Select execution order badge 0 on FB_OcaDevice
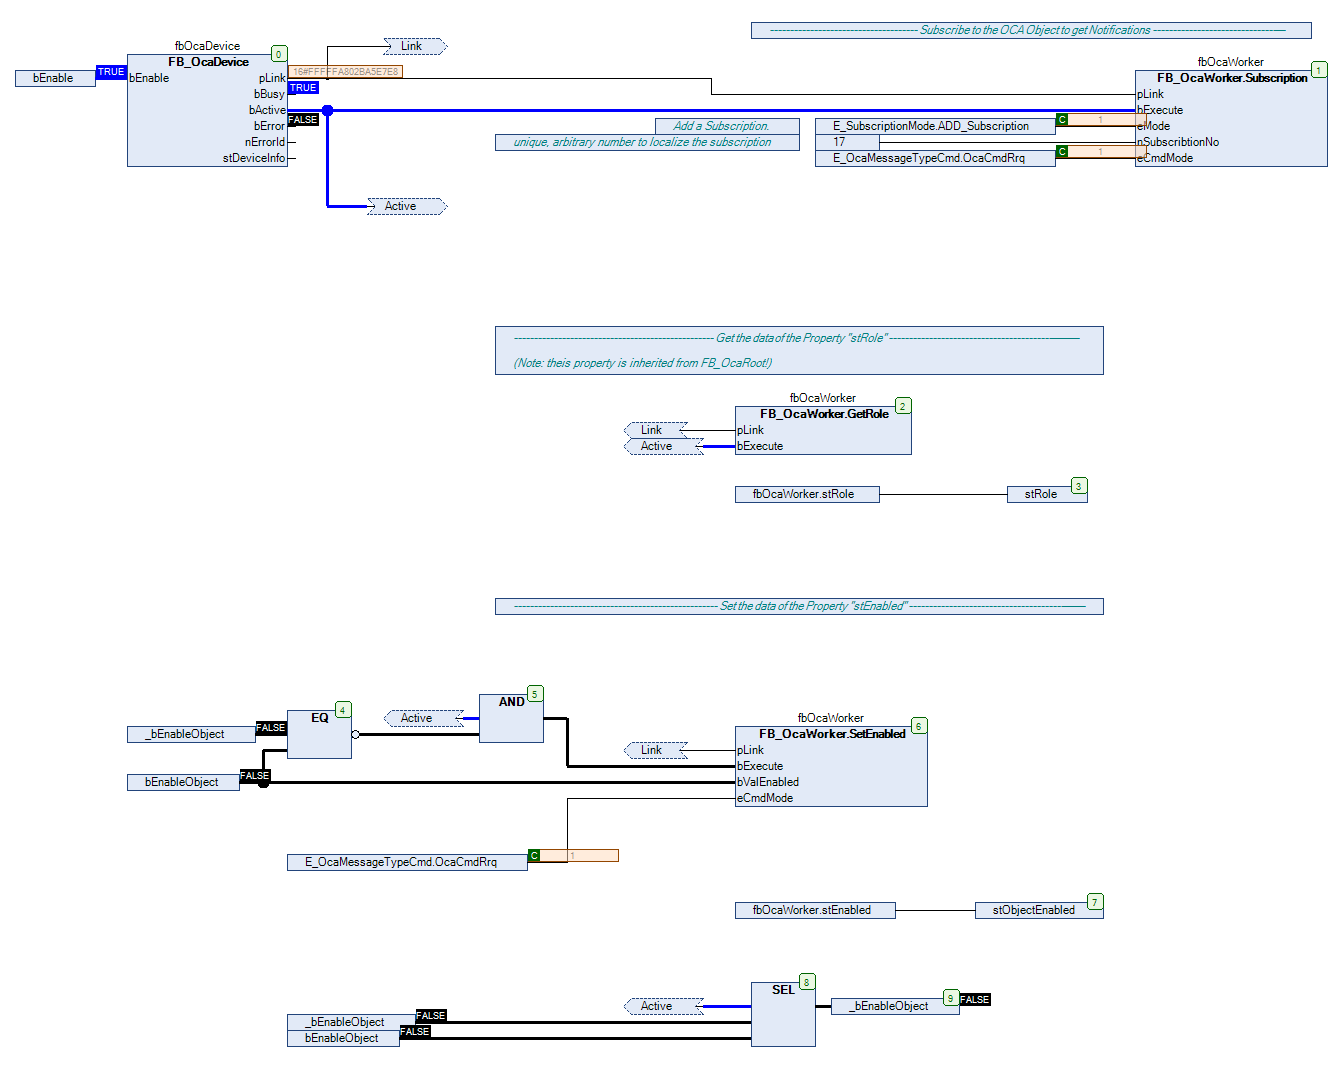1335x1073 pixels. 279,54
